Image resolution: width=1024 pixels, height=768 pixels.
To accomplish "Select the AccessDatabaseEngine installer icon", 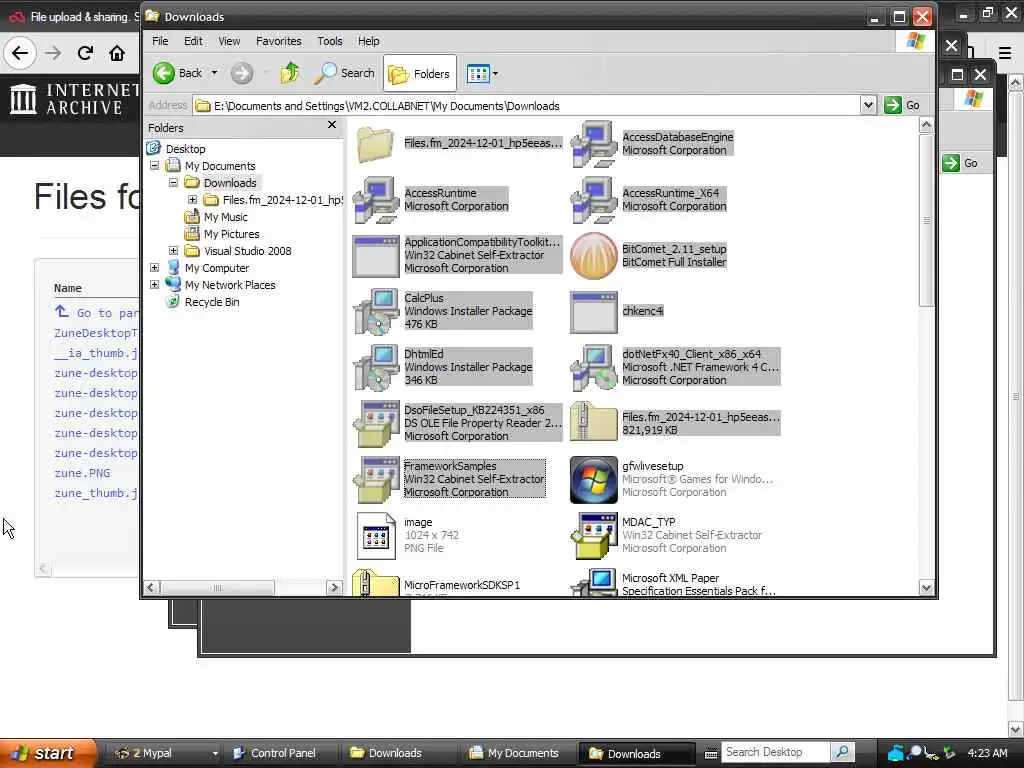I will coord(594,144).
